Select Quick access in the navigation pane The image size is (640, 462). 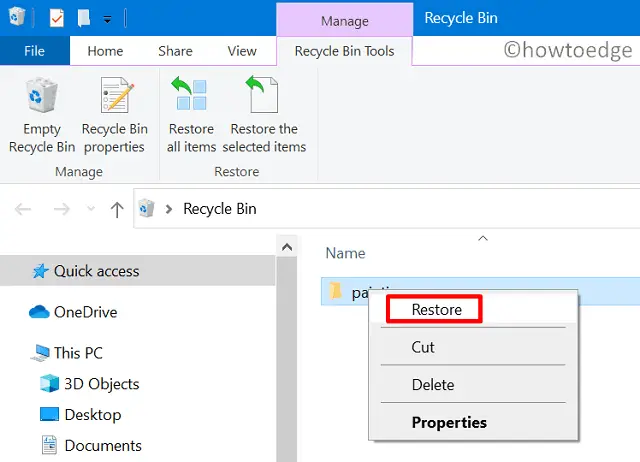coord(138,271)
